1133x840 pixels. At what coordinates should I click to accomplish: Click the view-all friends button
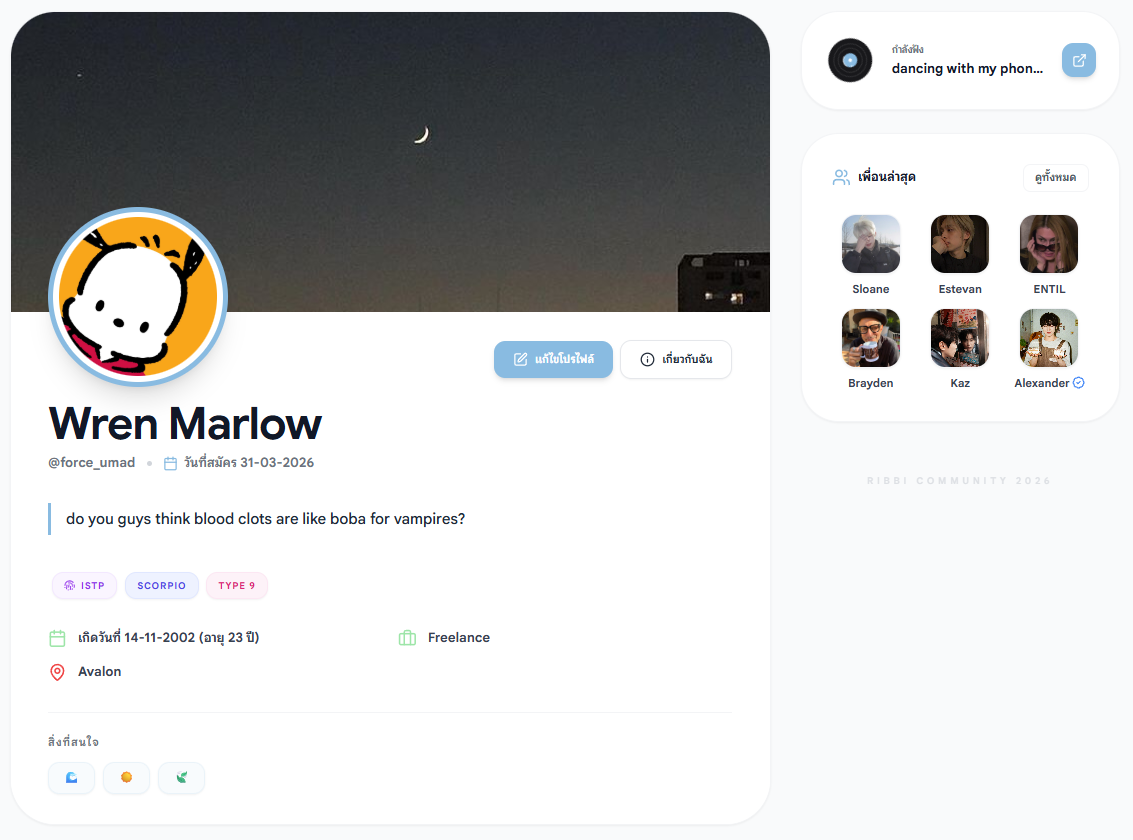click(1055, 178)
